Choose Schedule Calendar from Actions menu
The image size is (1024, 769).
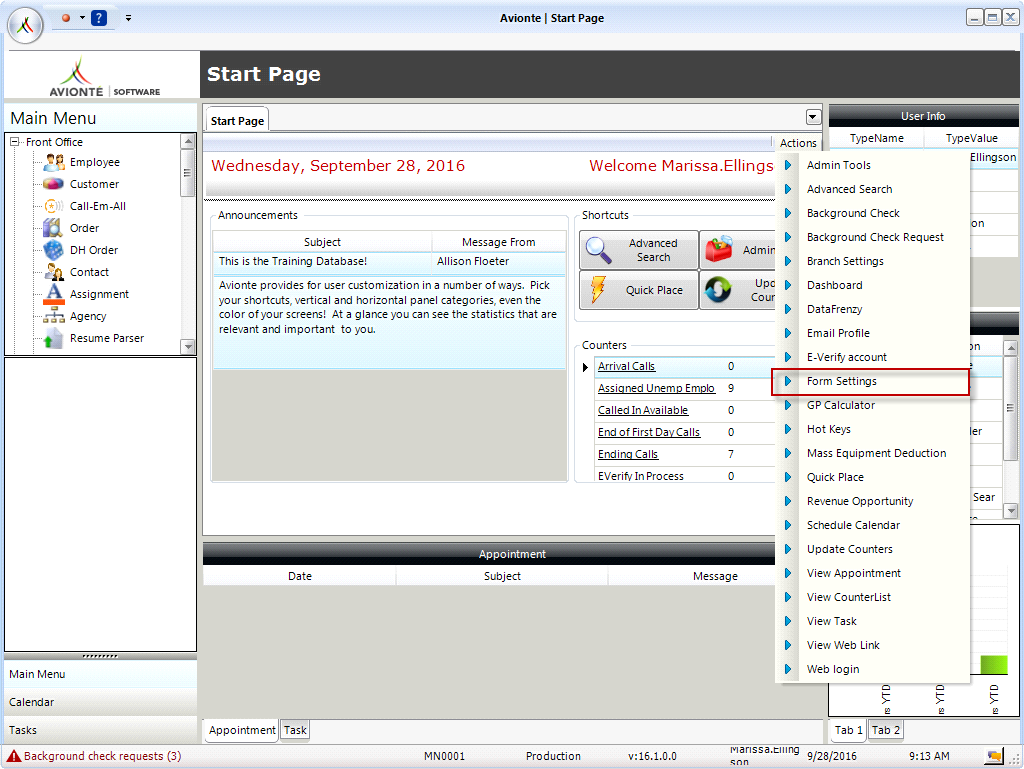(853, 526)
